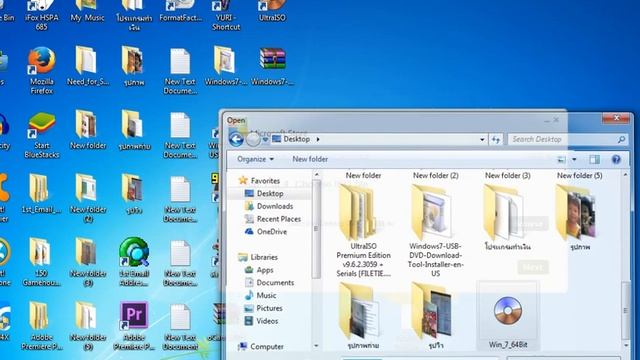640x360 pixels.
Task: Select the FormatFactory desktop shortcut
Action: (x=180, y=11)
